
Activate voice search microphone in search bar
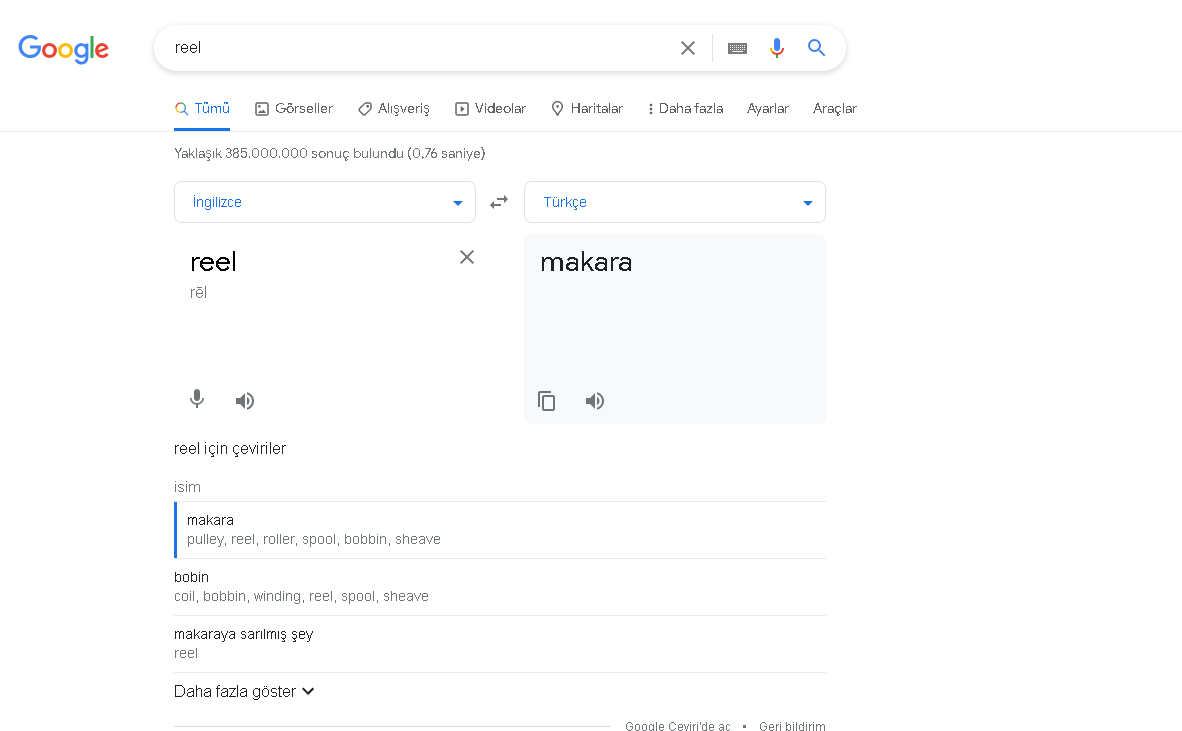(777, 47)
